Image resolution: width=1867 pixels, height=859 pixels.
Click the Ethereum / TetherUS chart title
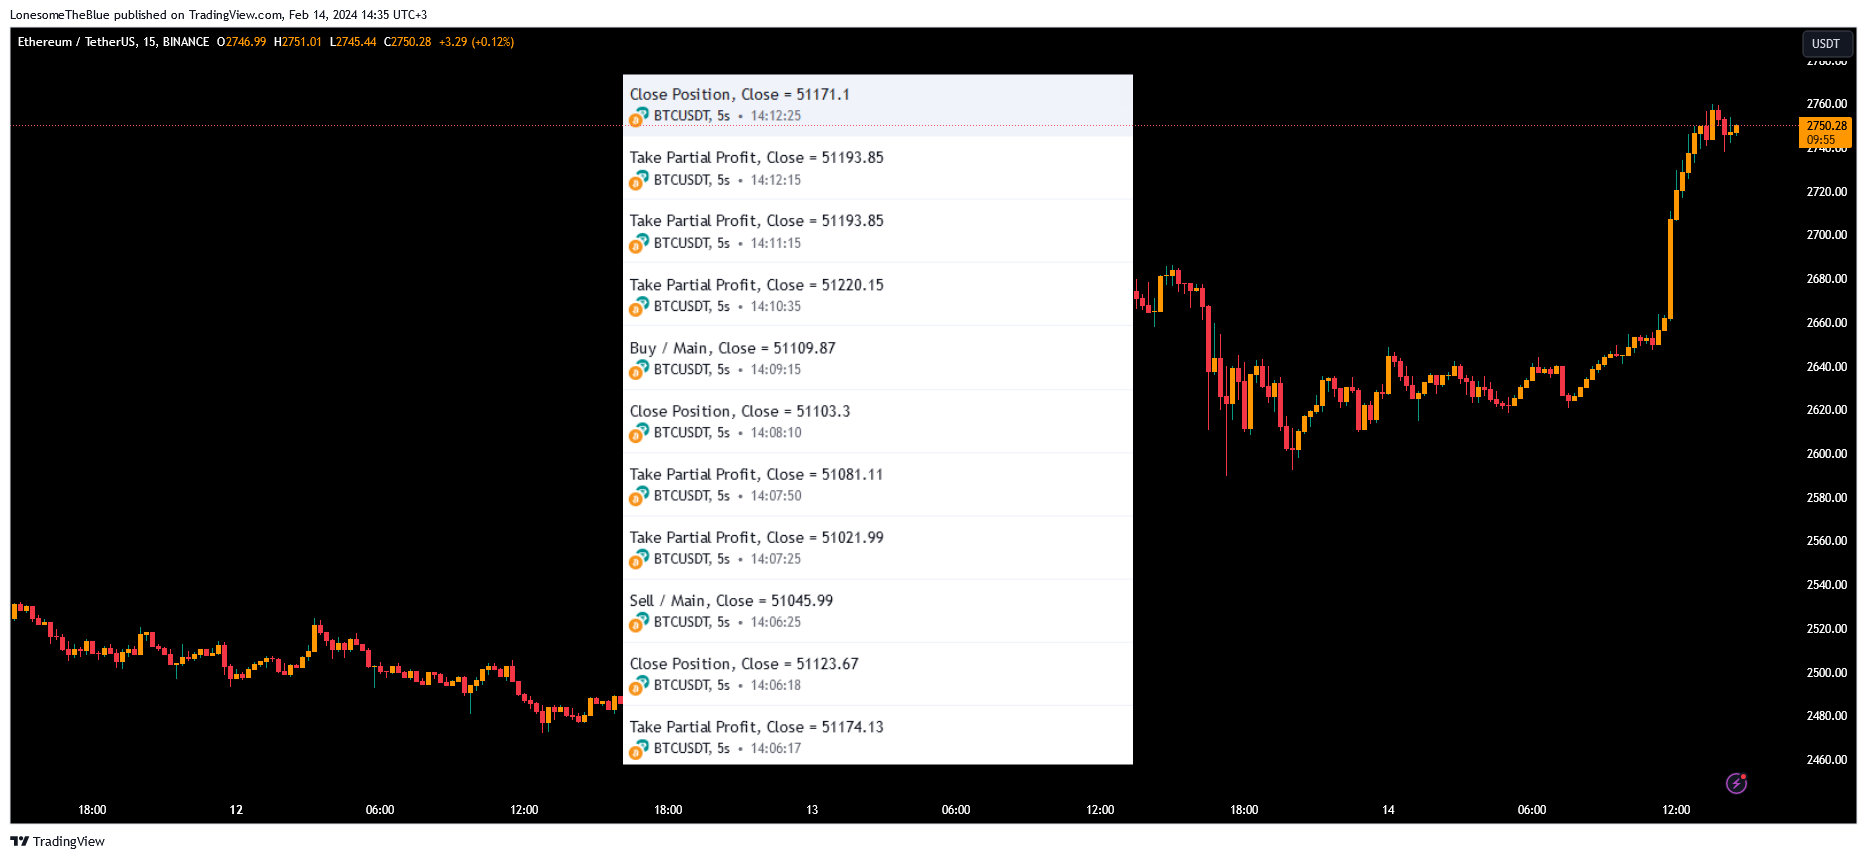pos(113,42)
